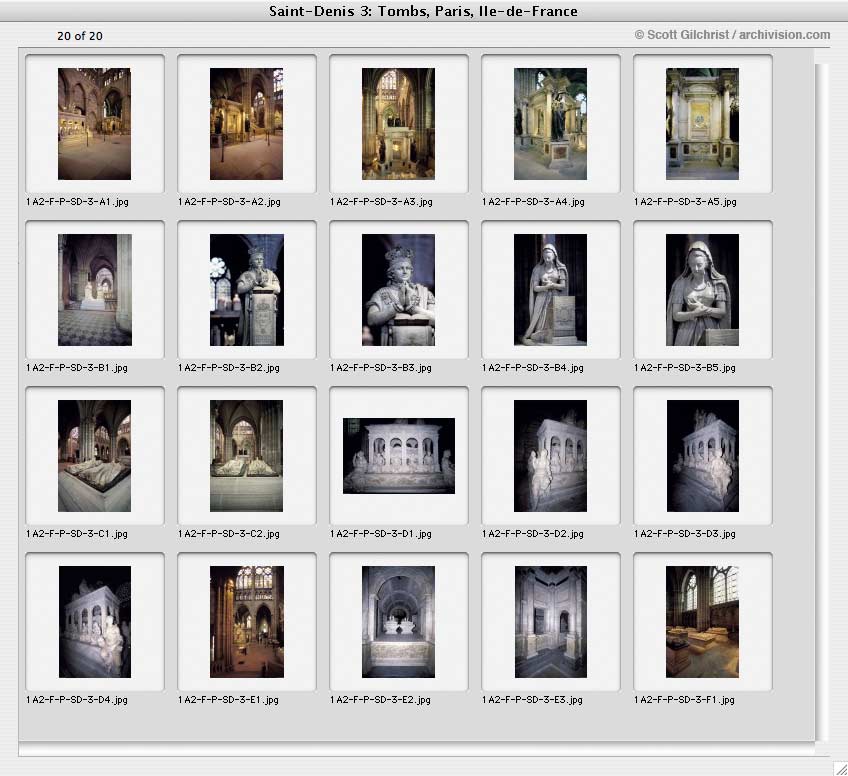Click filename 1A2-F-P-SD-3-D1.jpg
The image size is (848, 776).
(381, 534)
